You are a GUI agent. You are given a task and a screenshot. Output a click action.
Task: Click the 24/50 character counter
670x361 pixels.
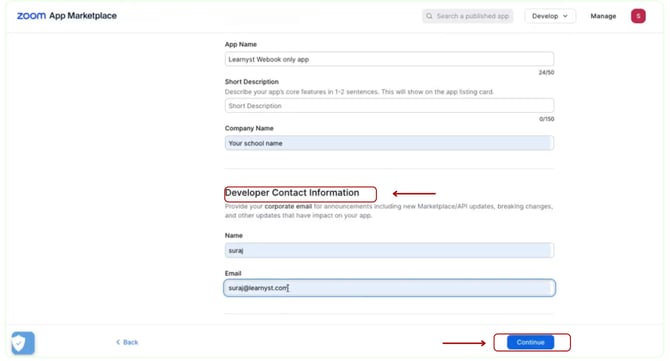(x=546, y=73)
